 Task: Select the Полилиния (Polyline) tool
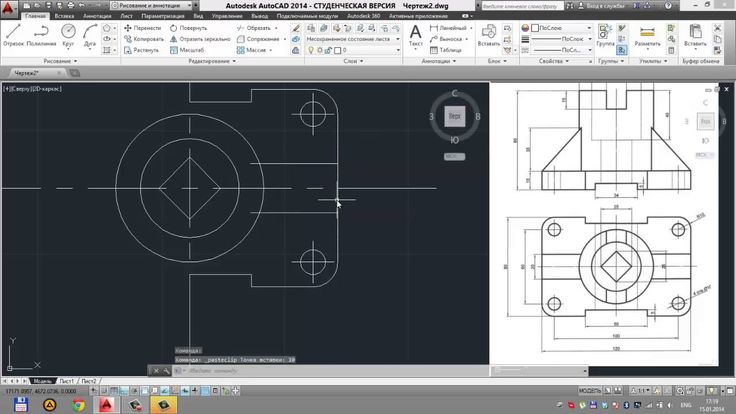pos(41,36)
